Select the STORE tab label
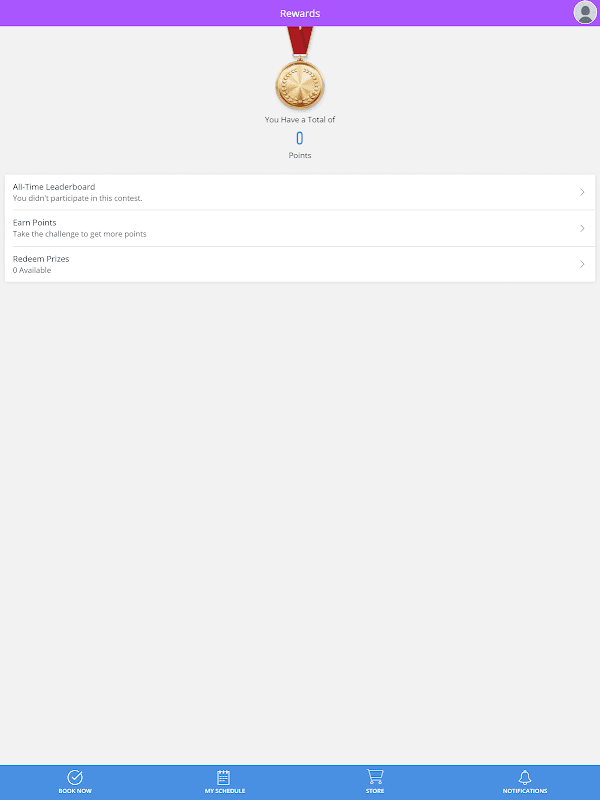Viewport: 600px width, 800px height. click(x=375, y=791)
